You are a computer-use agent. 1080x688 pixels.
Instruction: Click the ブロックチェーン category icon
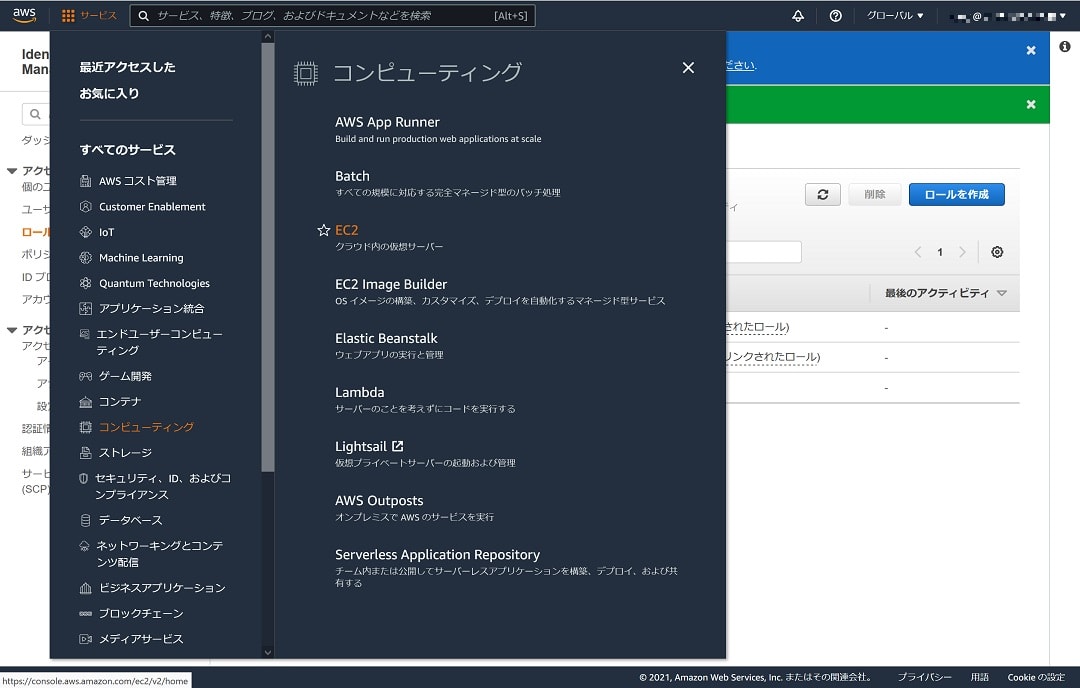[85, 613]
